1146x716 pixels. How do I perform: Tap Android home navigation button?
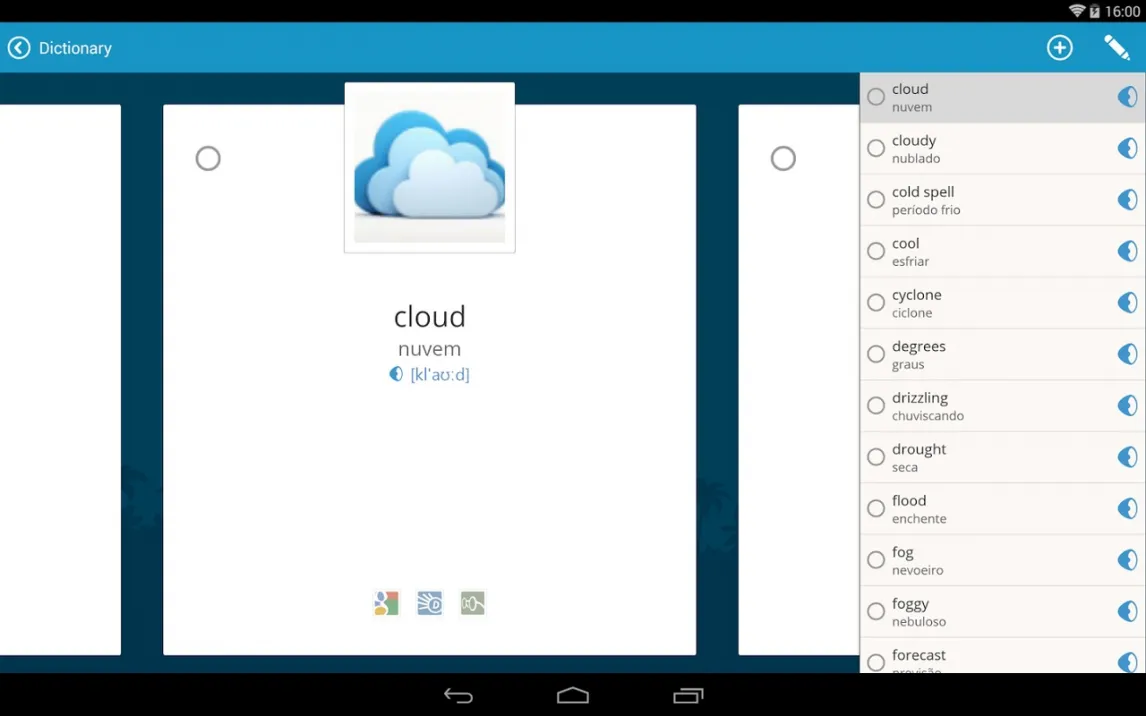572,695
